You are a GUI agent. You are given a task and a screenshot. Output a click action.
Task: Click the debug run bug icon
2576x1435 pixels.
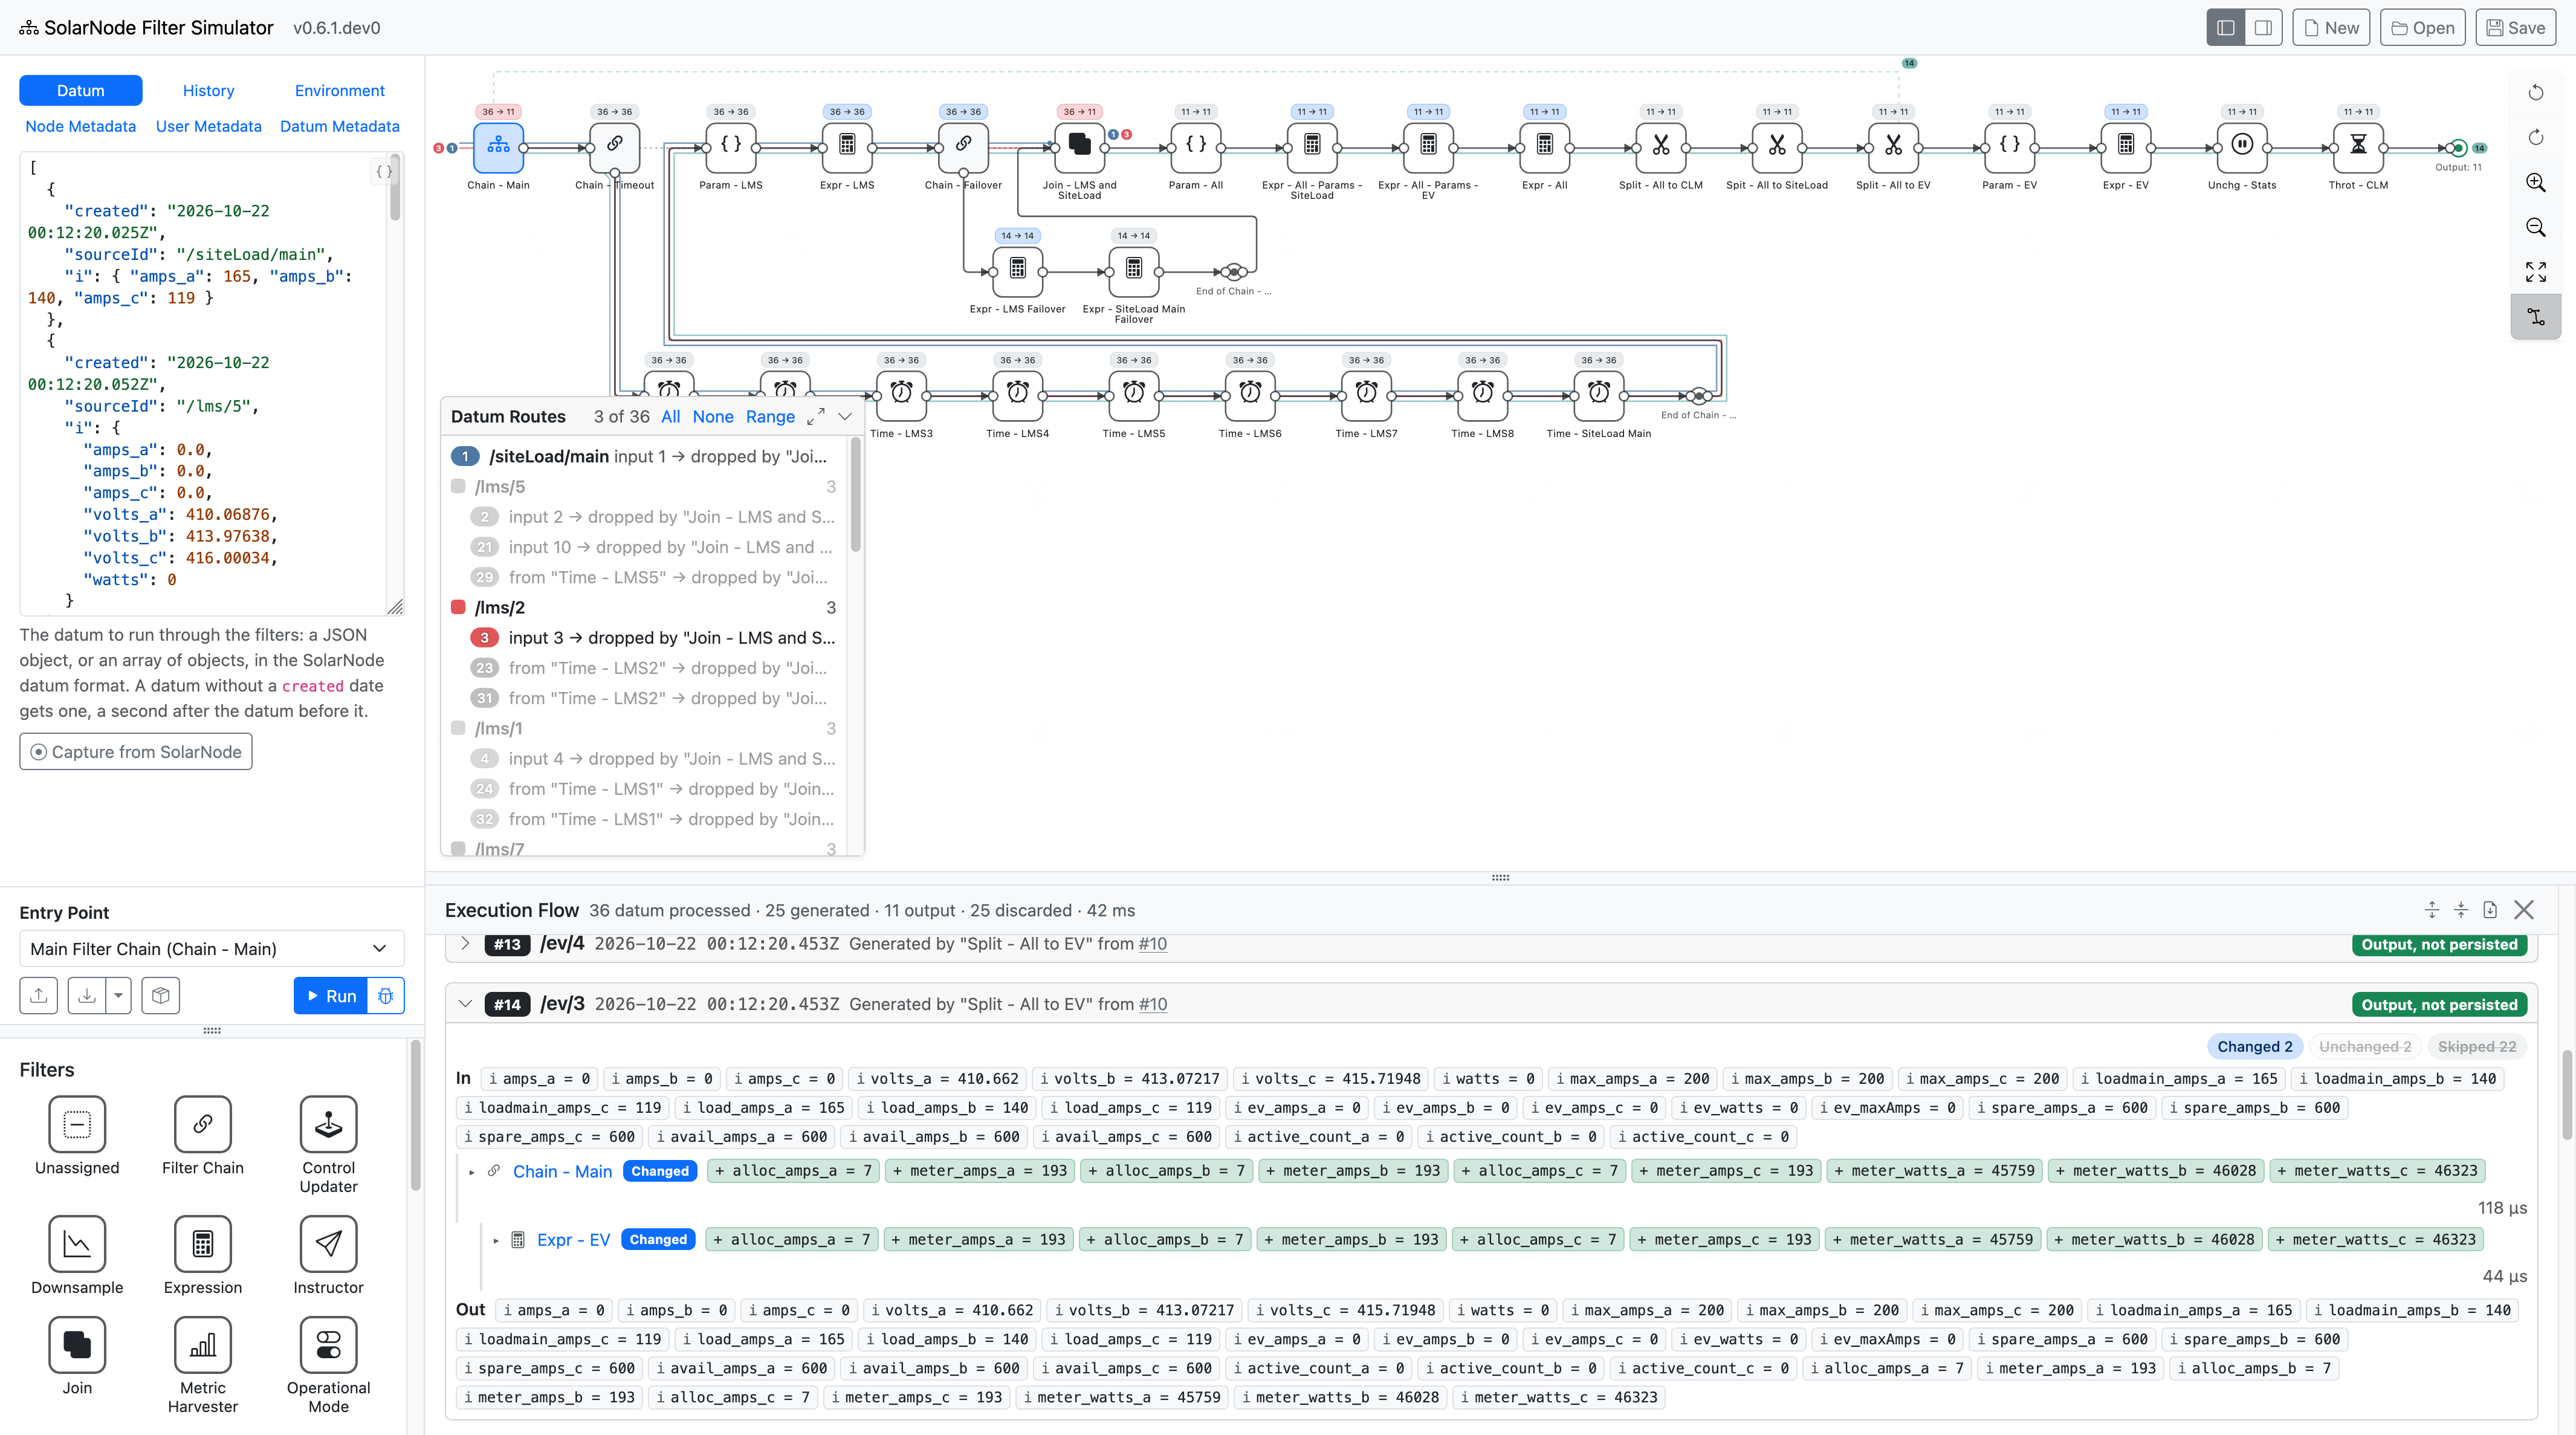click(x=386, y=996)
